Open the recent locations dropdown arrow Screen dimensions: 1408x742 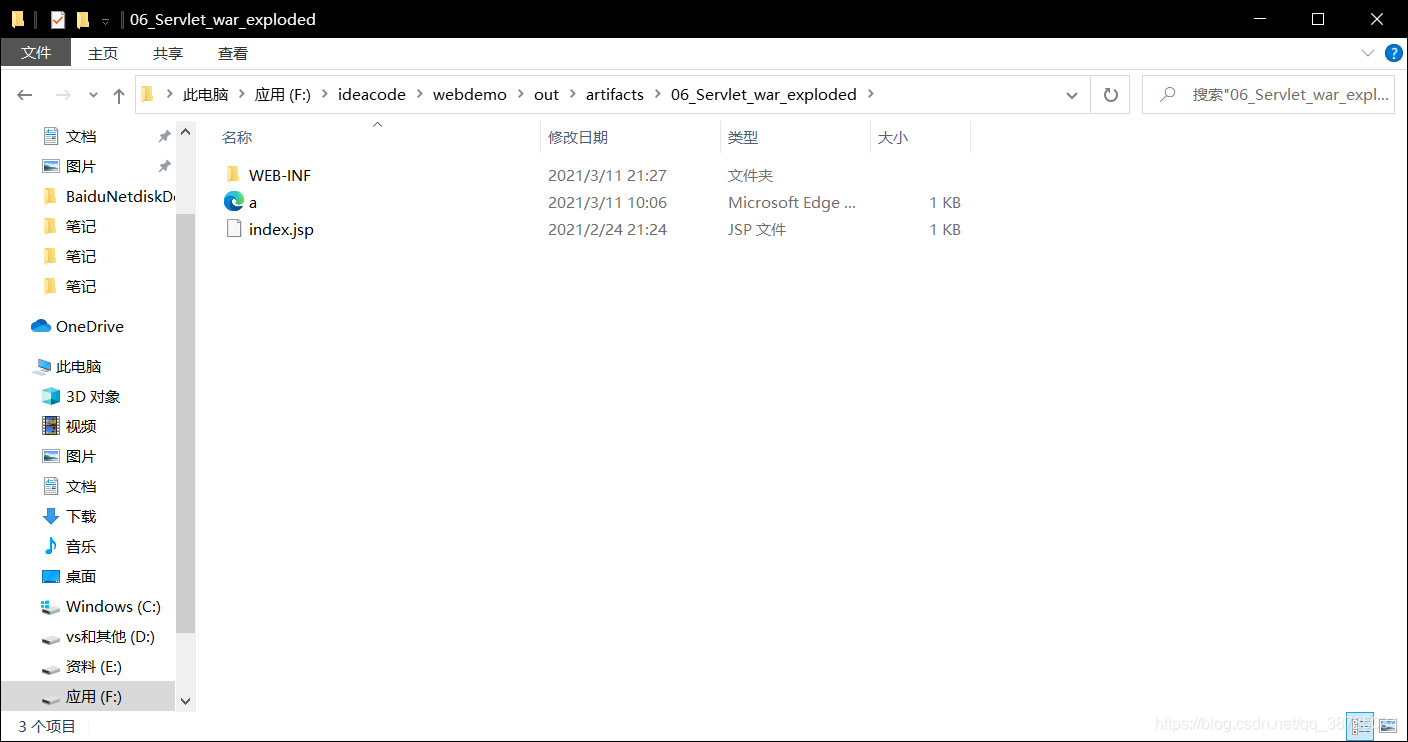coord(93,95)
